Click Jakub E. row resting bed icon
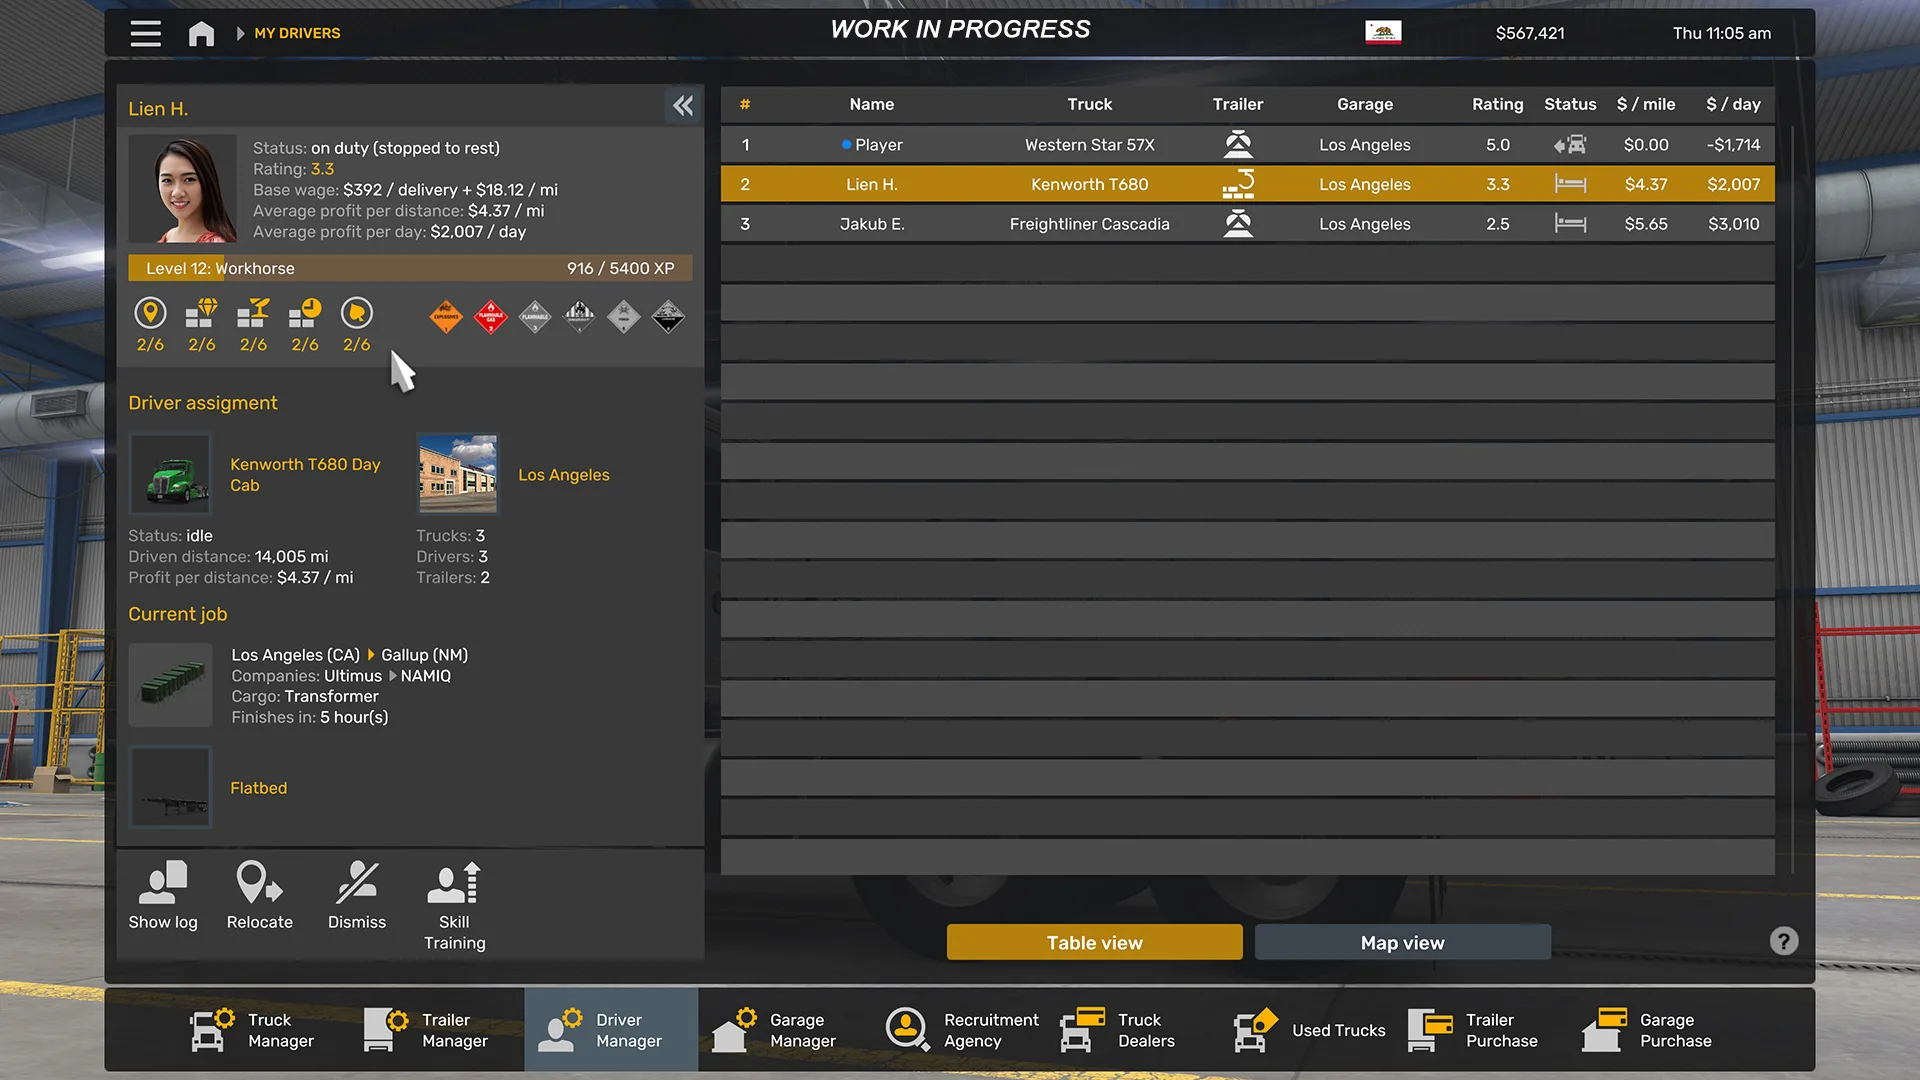The image size is (1920, 1080). pyautogui.click(x=1570, y=224)
